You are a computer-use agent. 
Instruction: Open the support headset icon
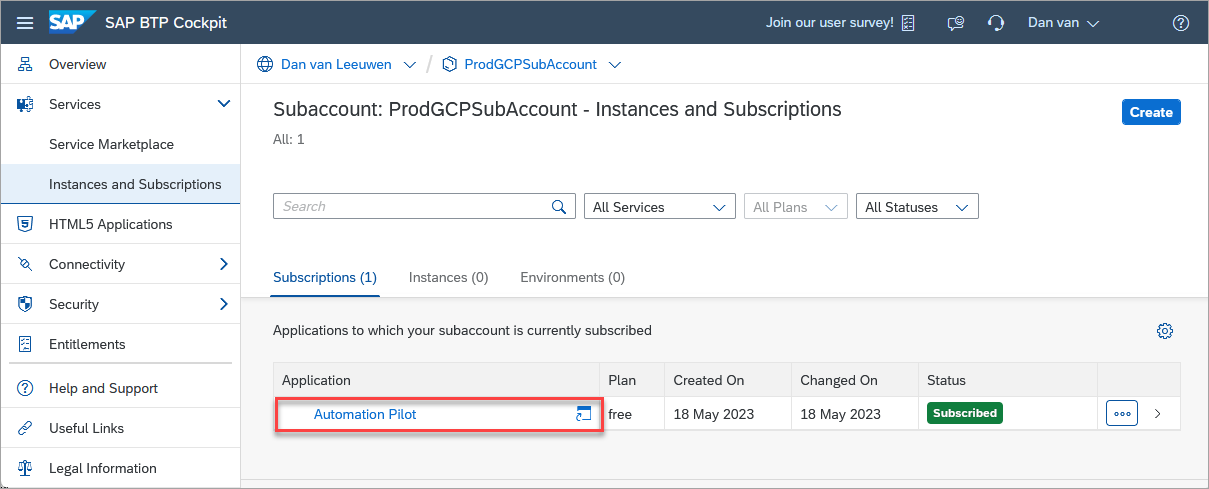click(x=995, y=22)
